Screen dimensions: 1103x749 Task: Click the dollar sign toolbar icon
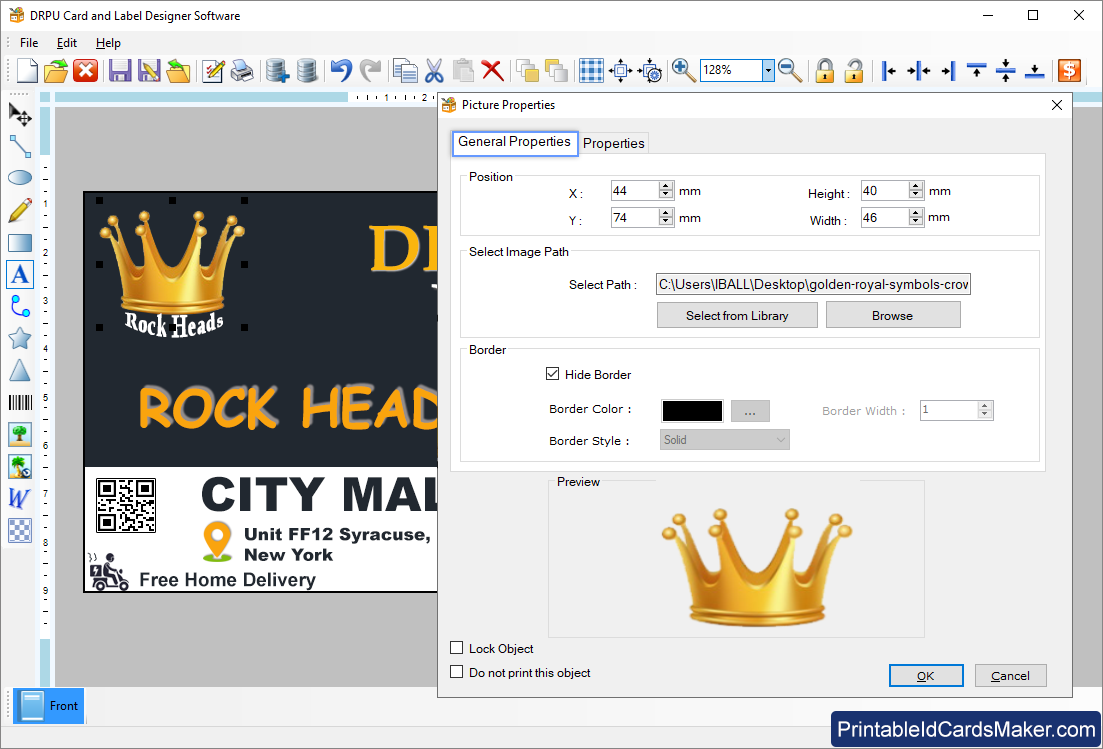coord(1069,70)
